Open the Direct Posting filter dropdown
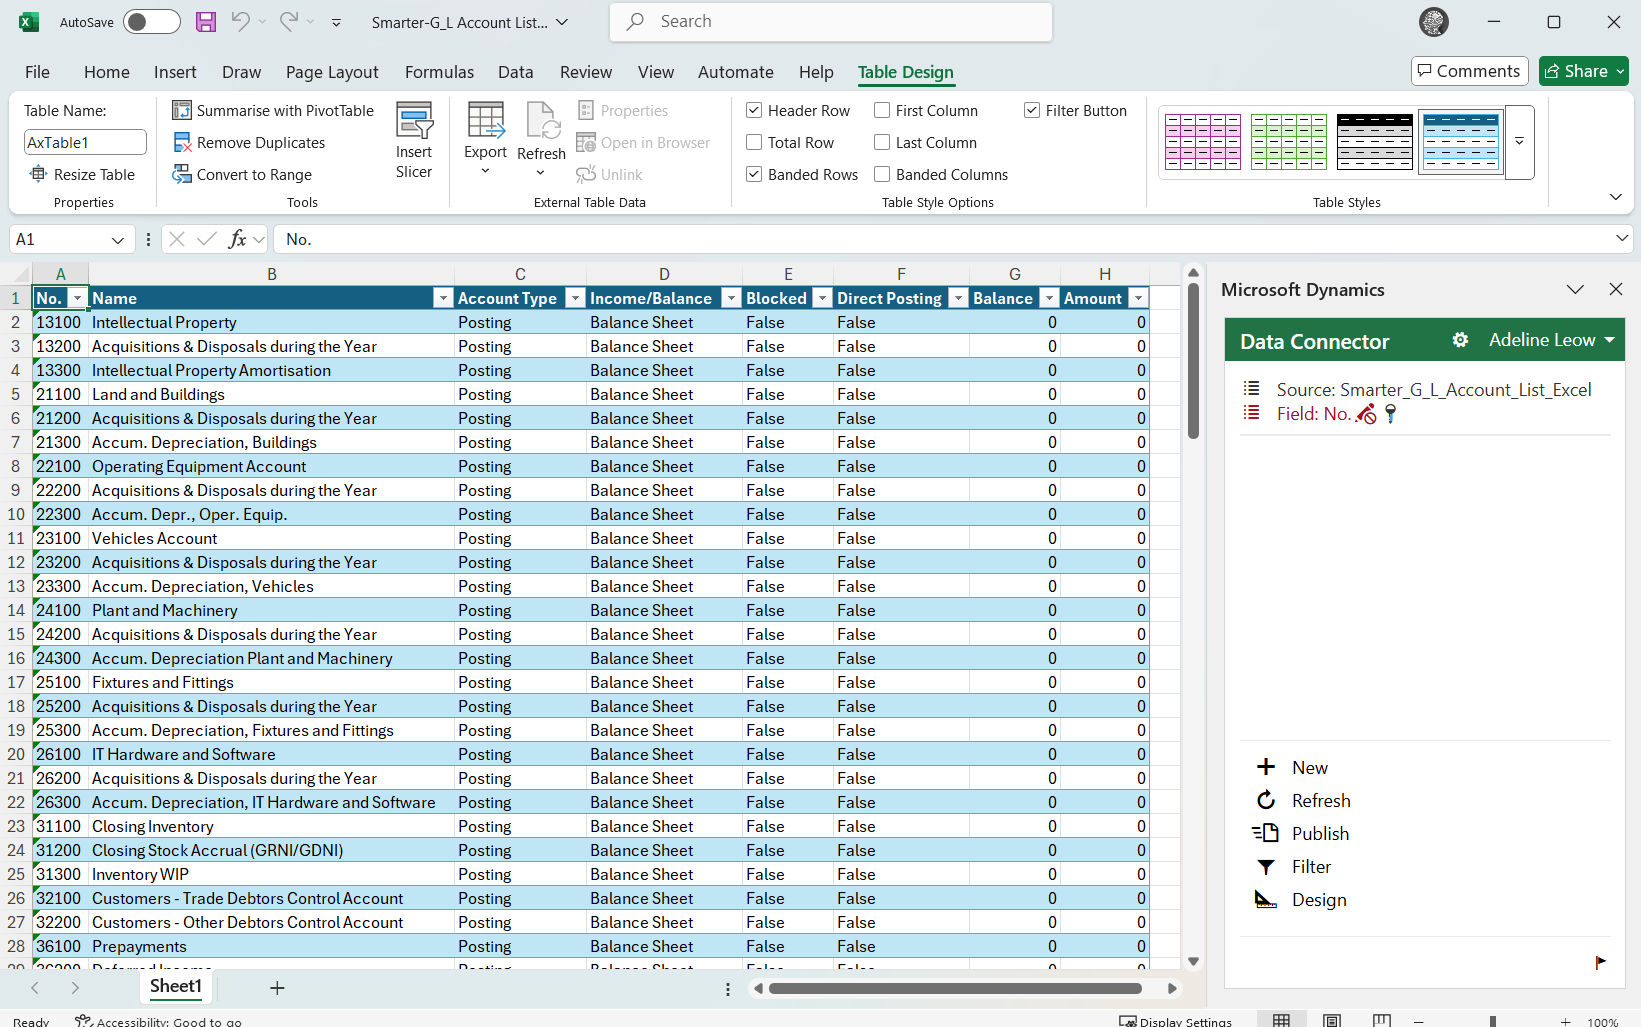The width and height of the screenshot is (1641, 1027). click(958, 298)
